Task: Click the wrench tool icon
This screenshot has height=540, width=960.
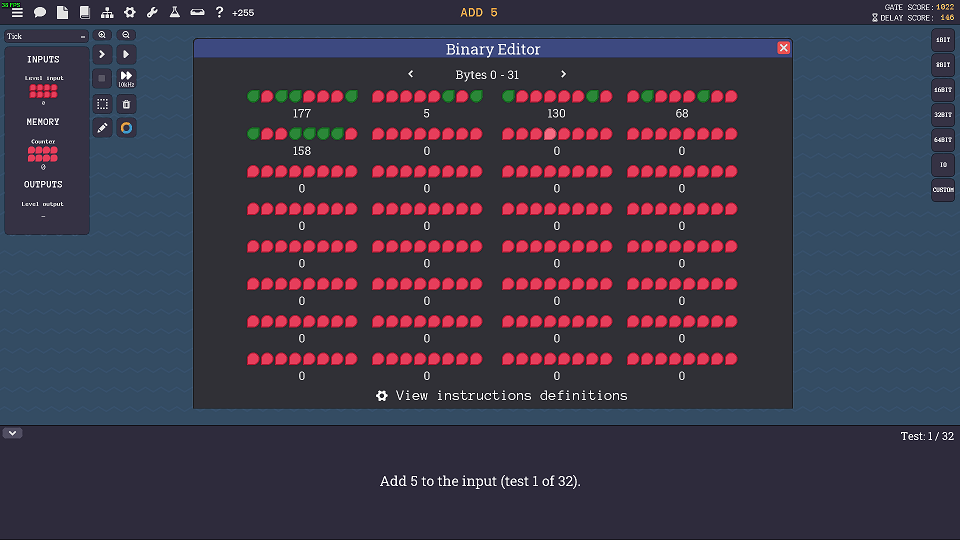Action: [x=152, y=12]
